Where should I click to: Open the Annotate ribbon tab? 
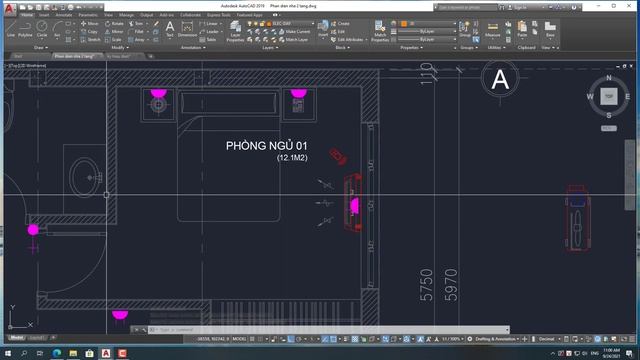64,15
